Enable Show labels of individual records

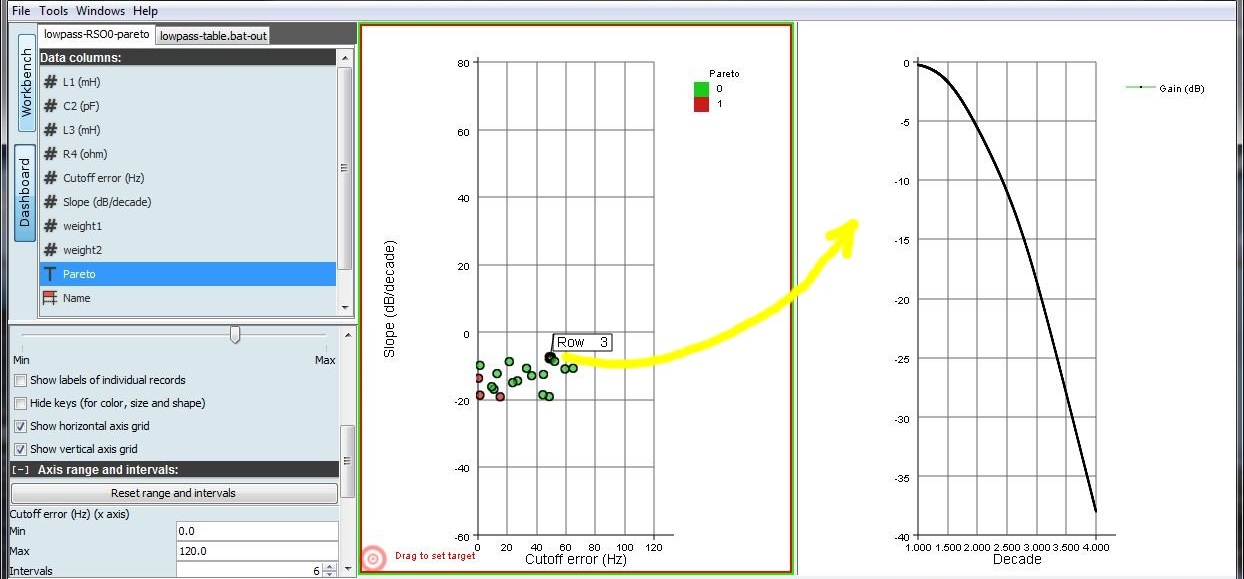tap(21, 380)
